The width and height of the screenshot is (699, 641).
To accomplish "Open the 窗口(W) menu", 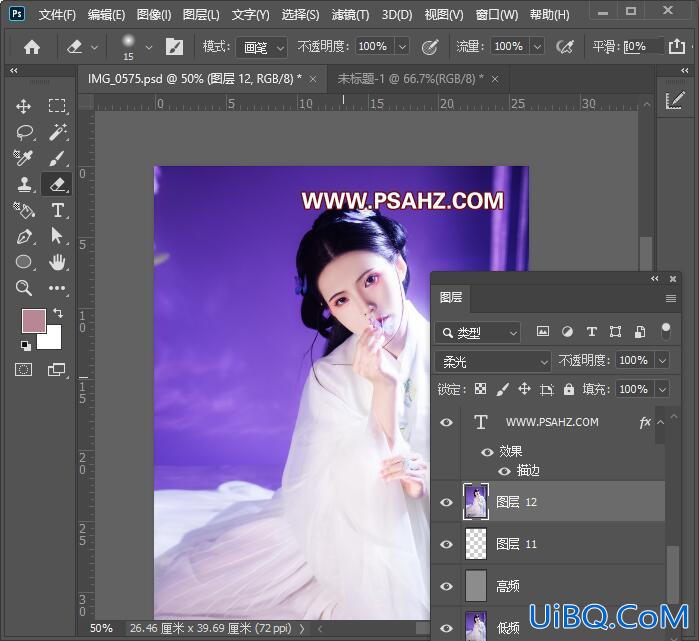I will pos(497,15).
